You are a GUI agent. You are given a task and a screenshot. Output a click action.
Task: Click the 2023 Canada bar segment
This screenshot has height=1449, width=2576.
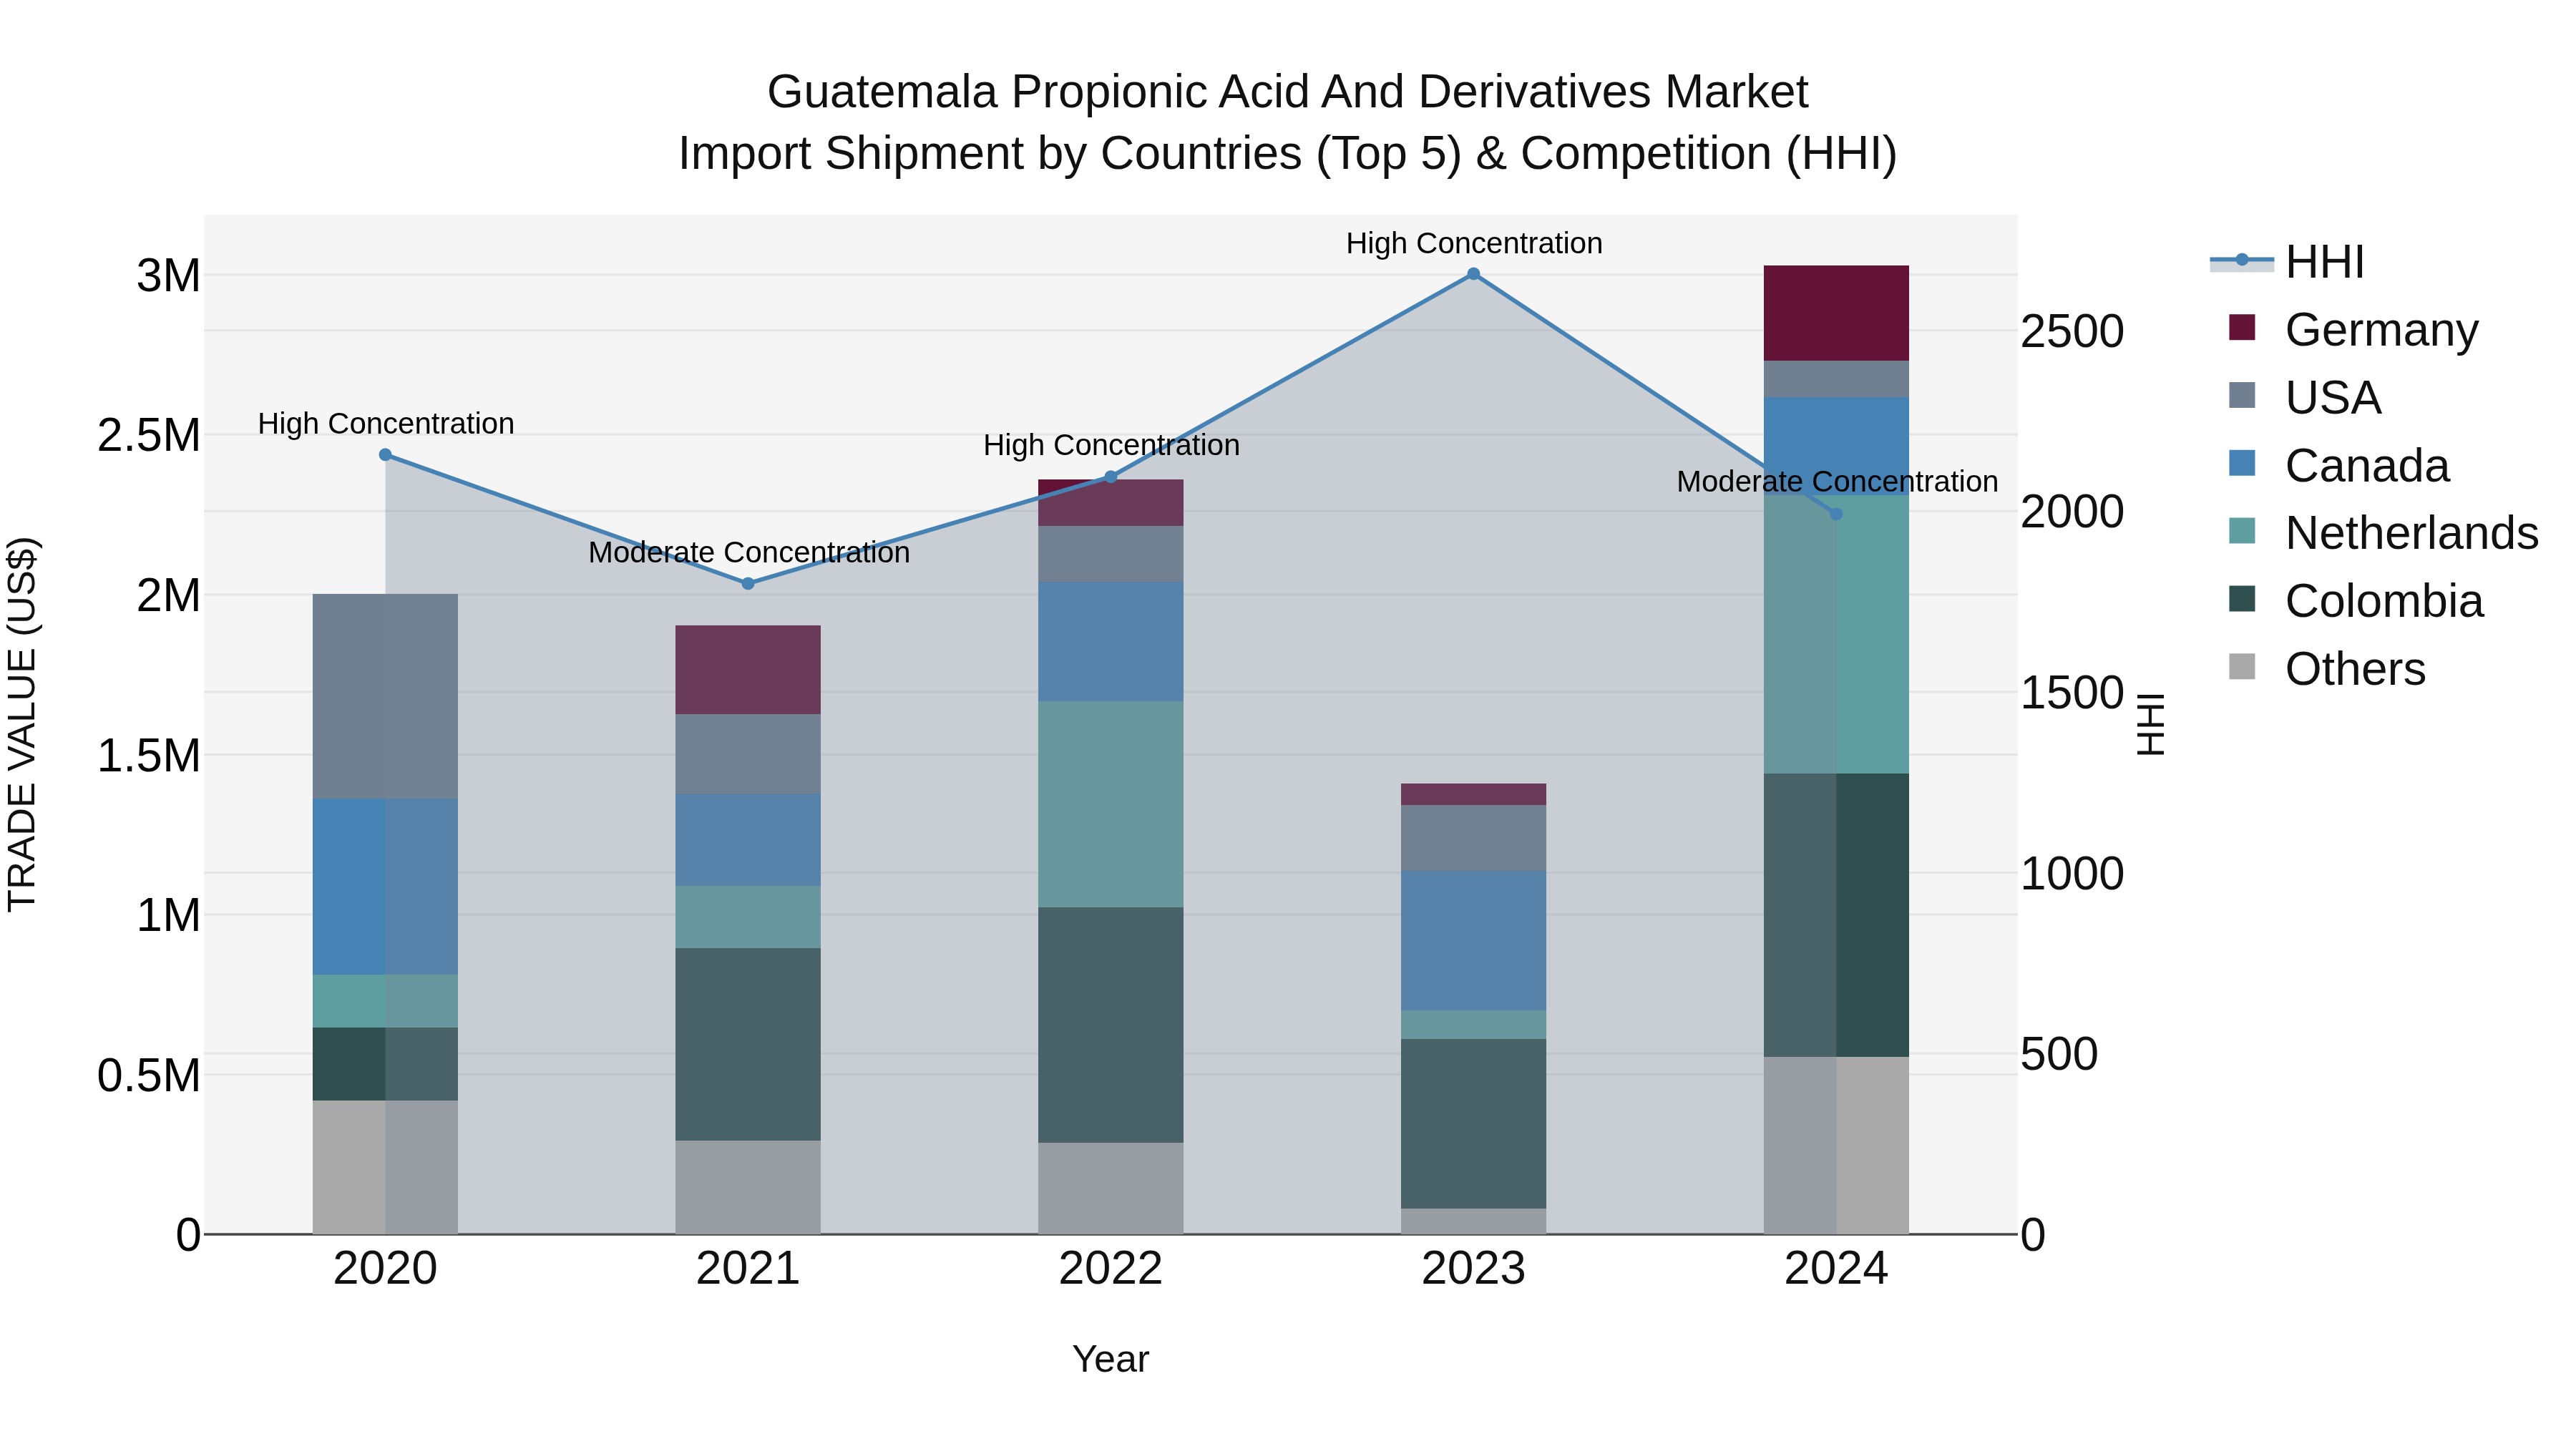1474,941
